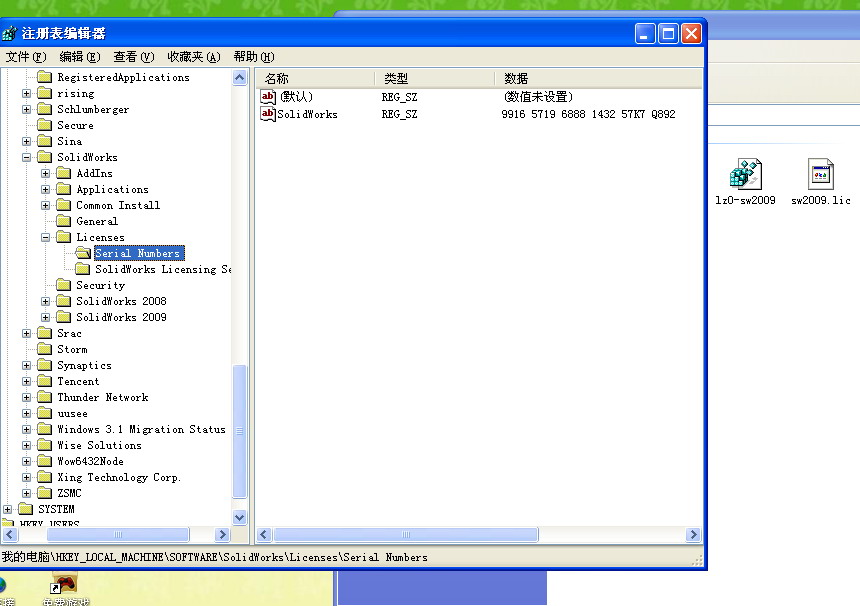Screen dimensions: 860x606
Task: Maximize the registry editor window
Action: tap(668, 34)
